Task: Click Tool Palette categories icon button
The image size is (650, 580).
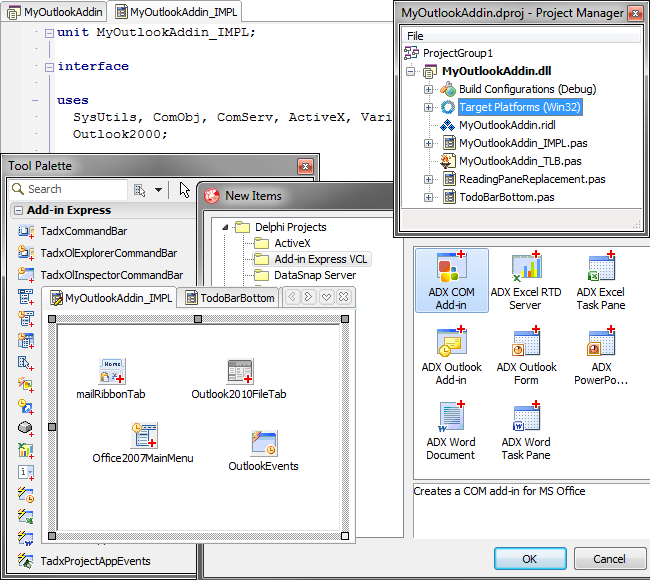Action: pos(140,190)
